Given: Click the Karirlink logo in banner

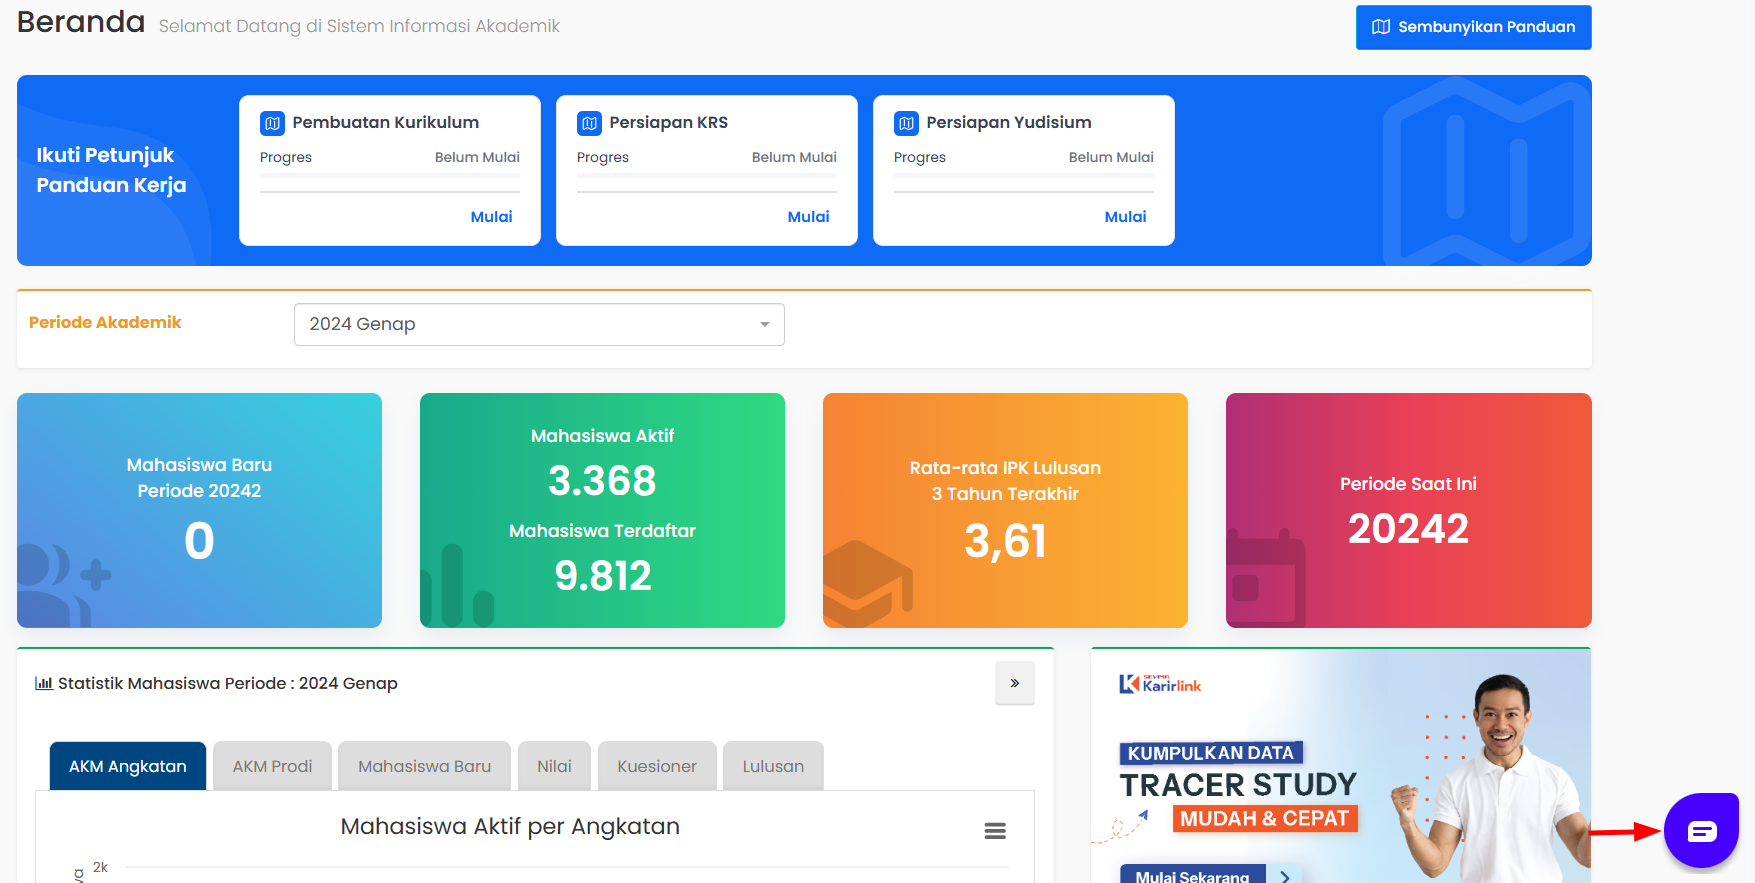Looking at the screenshot, I should point(1160,684).
